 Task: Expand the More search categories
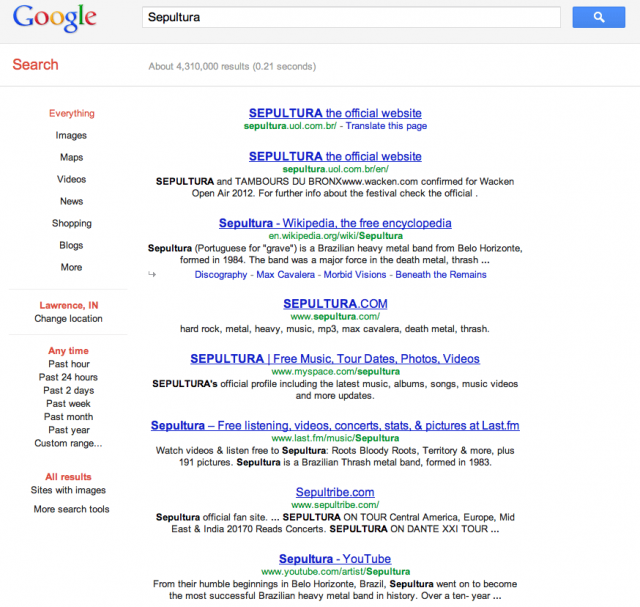click(x=71, y=267)
